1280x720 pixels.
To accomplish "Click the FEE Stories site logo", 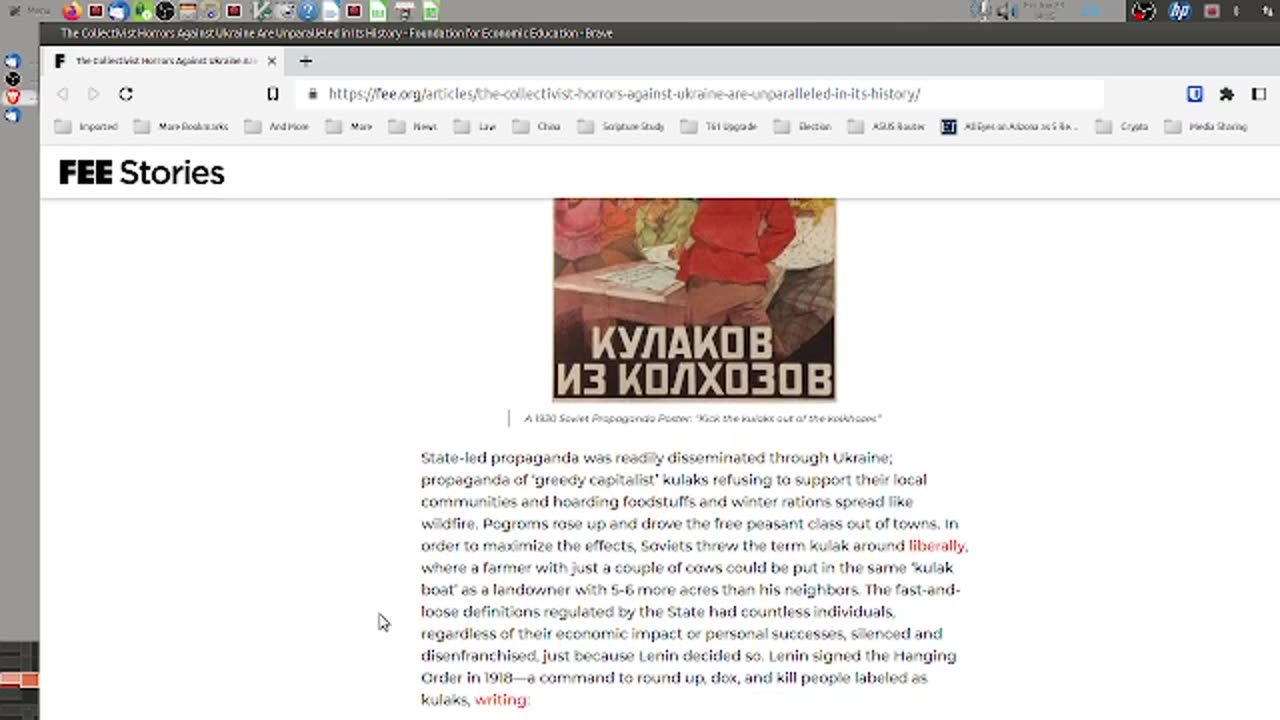I will 142,172.
